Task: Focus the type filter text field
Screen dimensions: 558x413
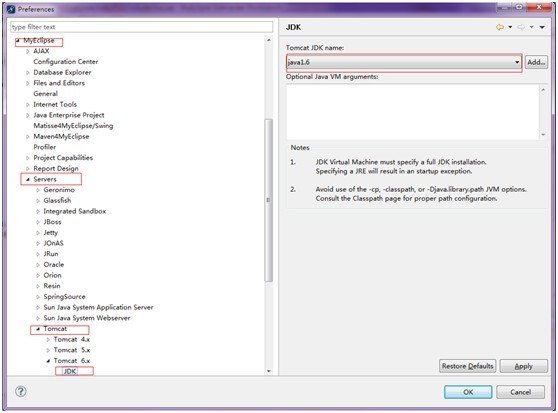Action: (142, 27)
